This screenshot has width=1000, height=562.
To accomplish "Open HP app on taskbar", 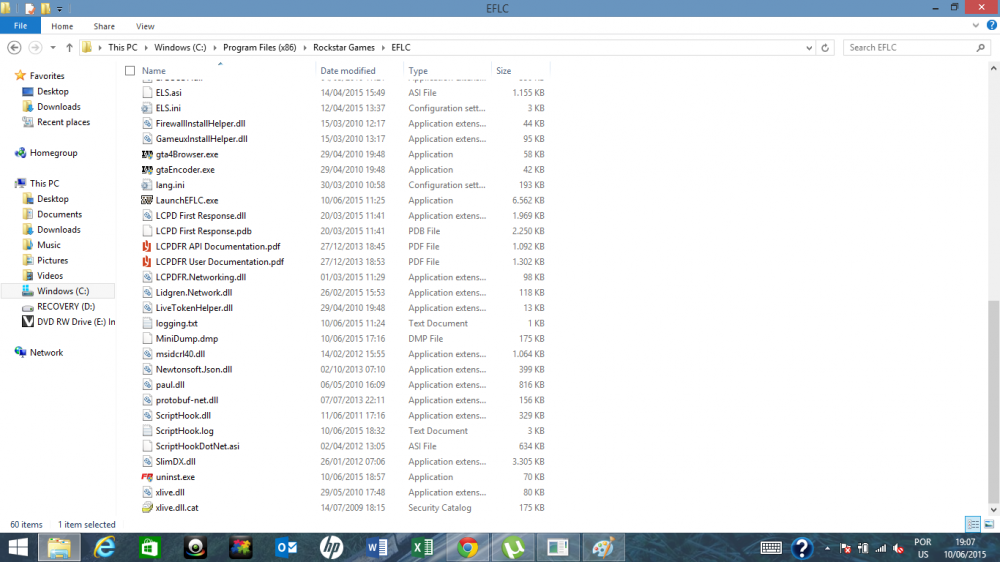I will tap(332, 547).
